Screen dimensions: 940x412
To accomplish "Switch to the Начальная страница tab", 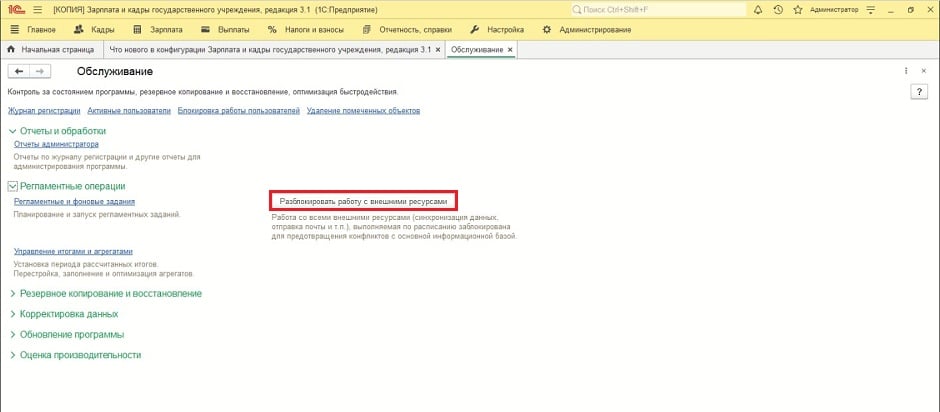I will pyautogui.click(x=52, y=50).
